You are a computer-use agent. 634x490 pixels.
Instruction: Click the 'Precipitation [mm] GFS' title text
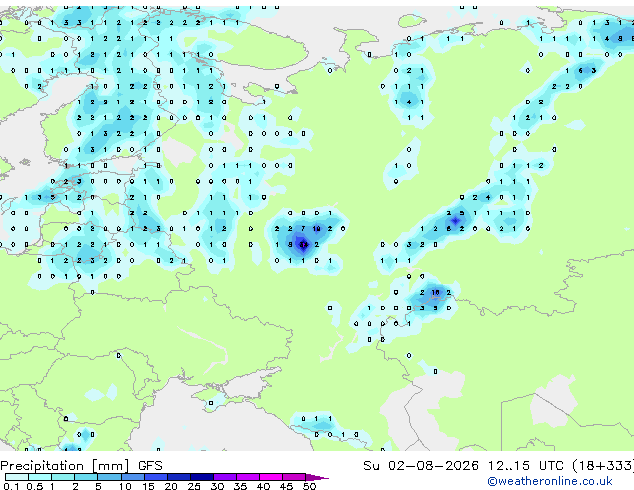point(81,466)
